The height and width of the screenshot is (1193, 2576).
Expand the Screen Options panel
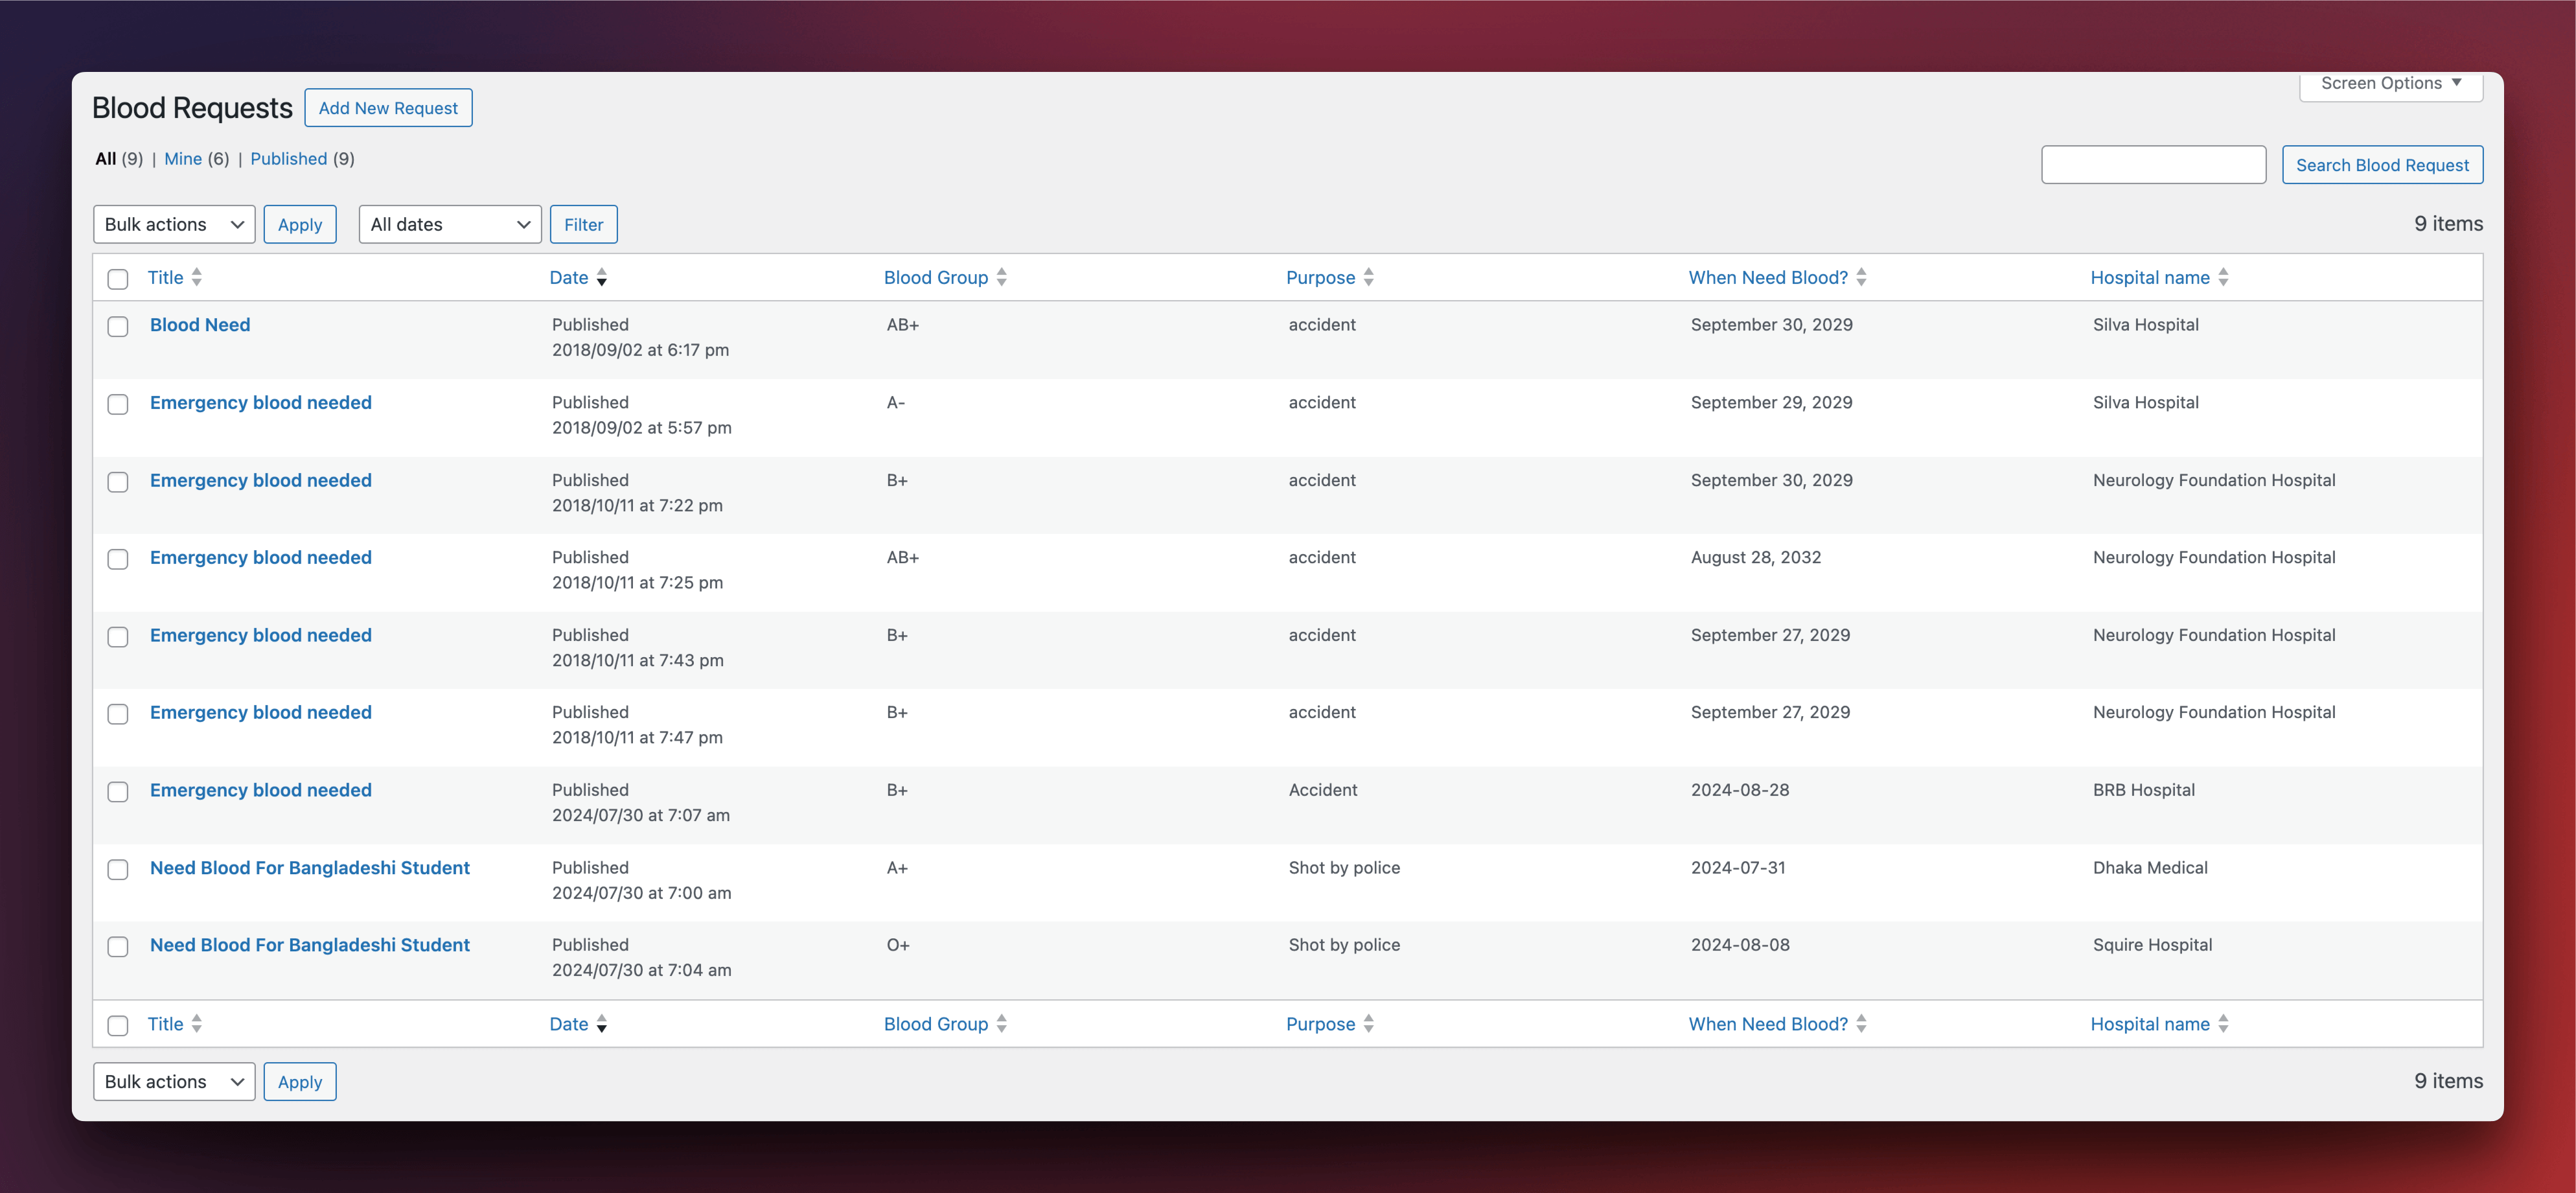[x=2390, y=84]
